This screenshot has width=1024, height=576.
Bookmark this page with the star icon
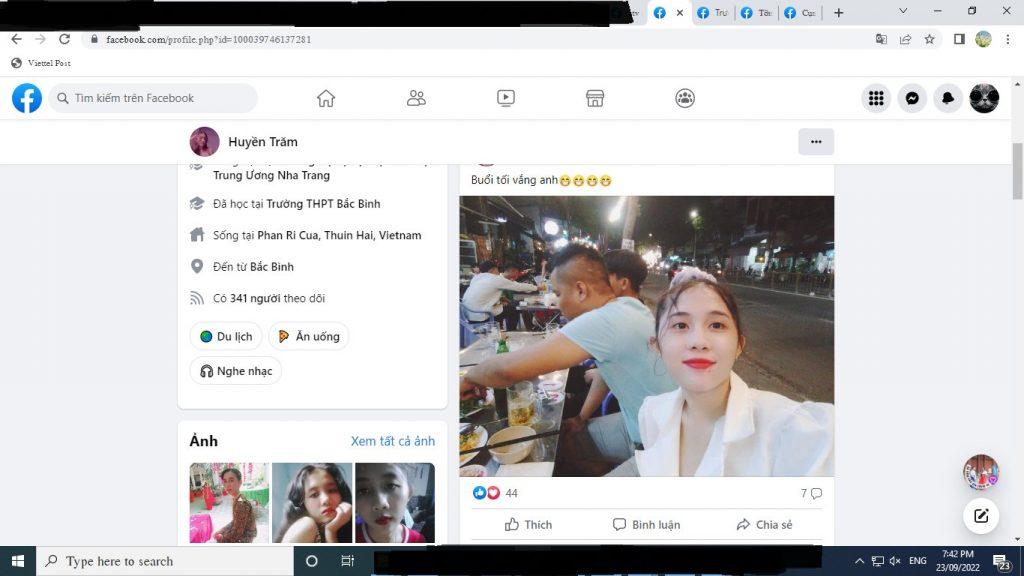coord(929,39)
